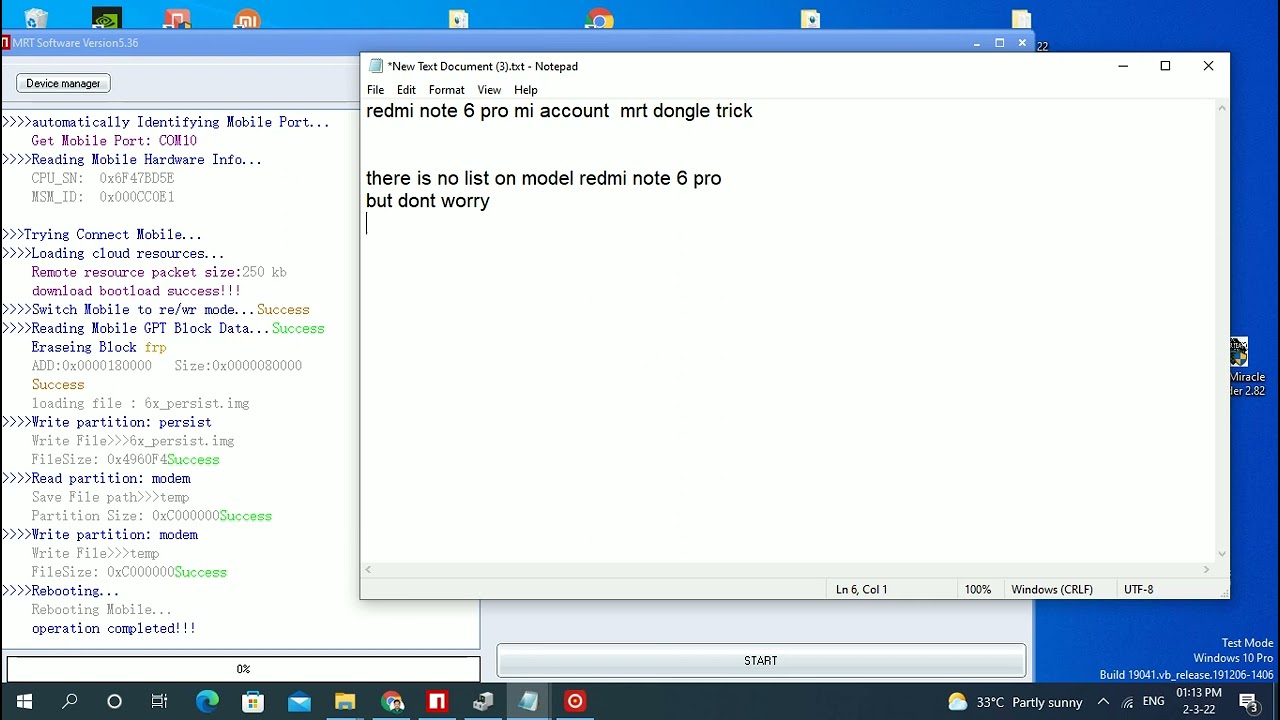The image size is (1280, 720).
Task: Open File Explorer from taskbar
Action: point(345,702)
